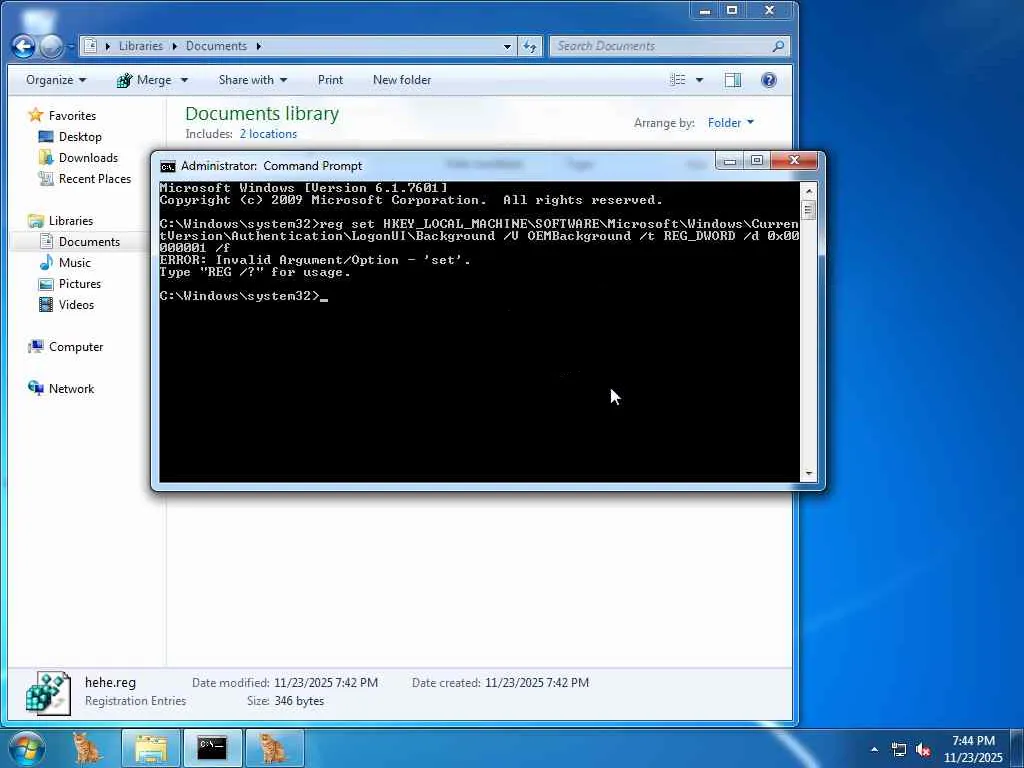Click first cat icon on taskbar
This screenshot has height=768, width=1024.
click(87, 748)
